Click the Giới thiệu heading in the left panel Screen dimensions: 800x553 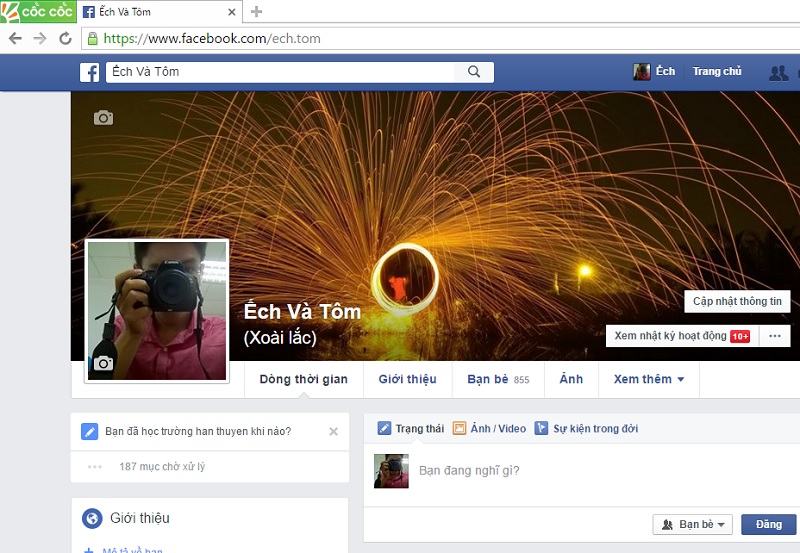click(140, 518)
